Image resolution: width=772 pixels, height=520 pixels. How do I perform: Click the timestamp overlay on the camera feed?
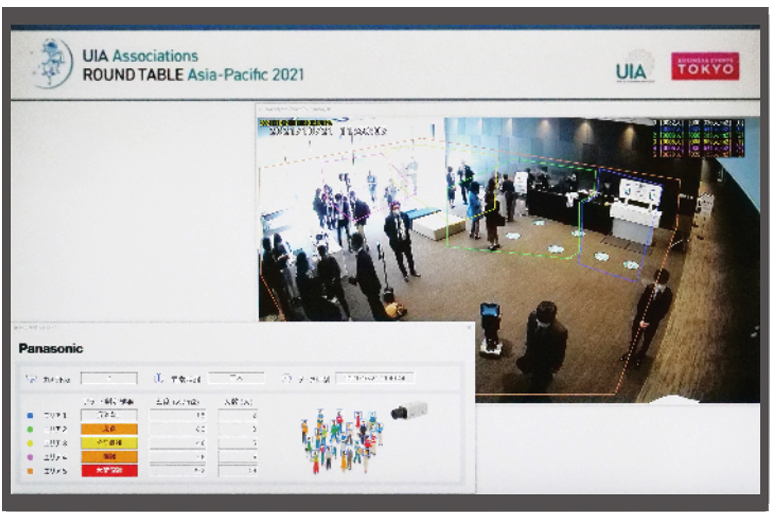coord(322,127)
